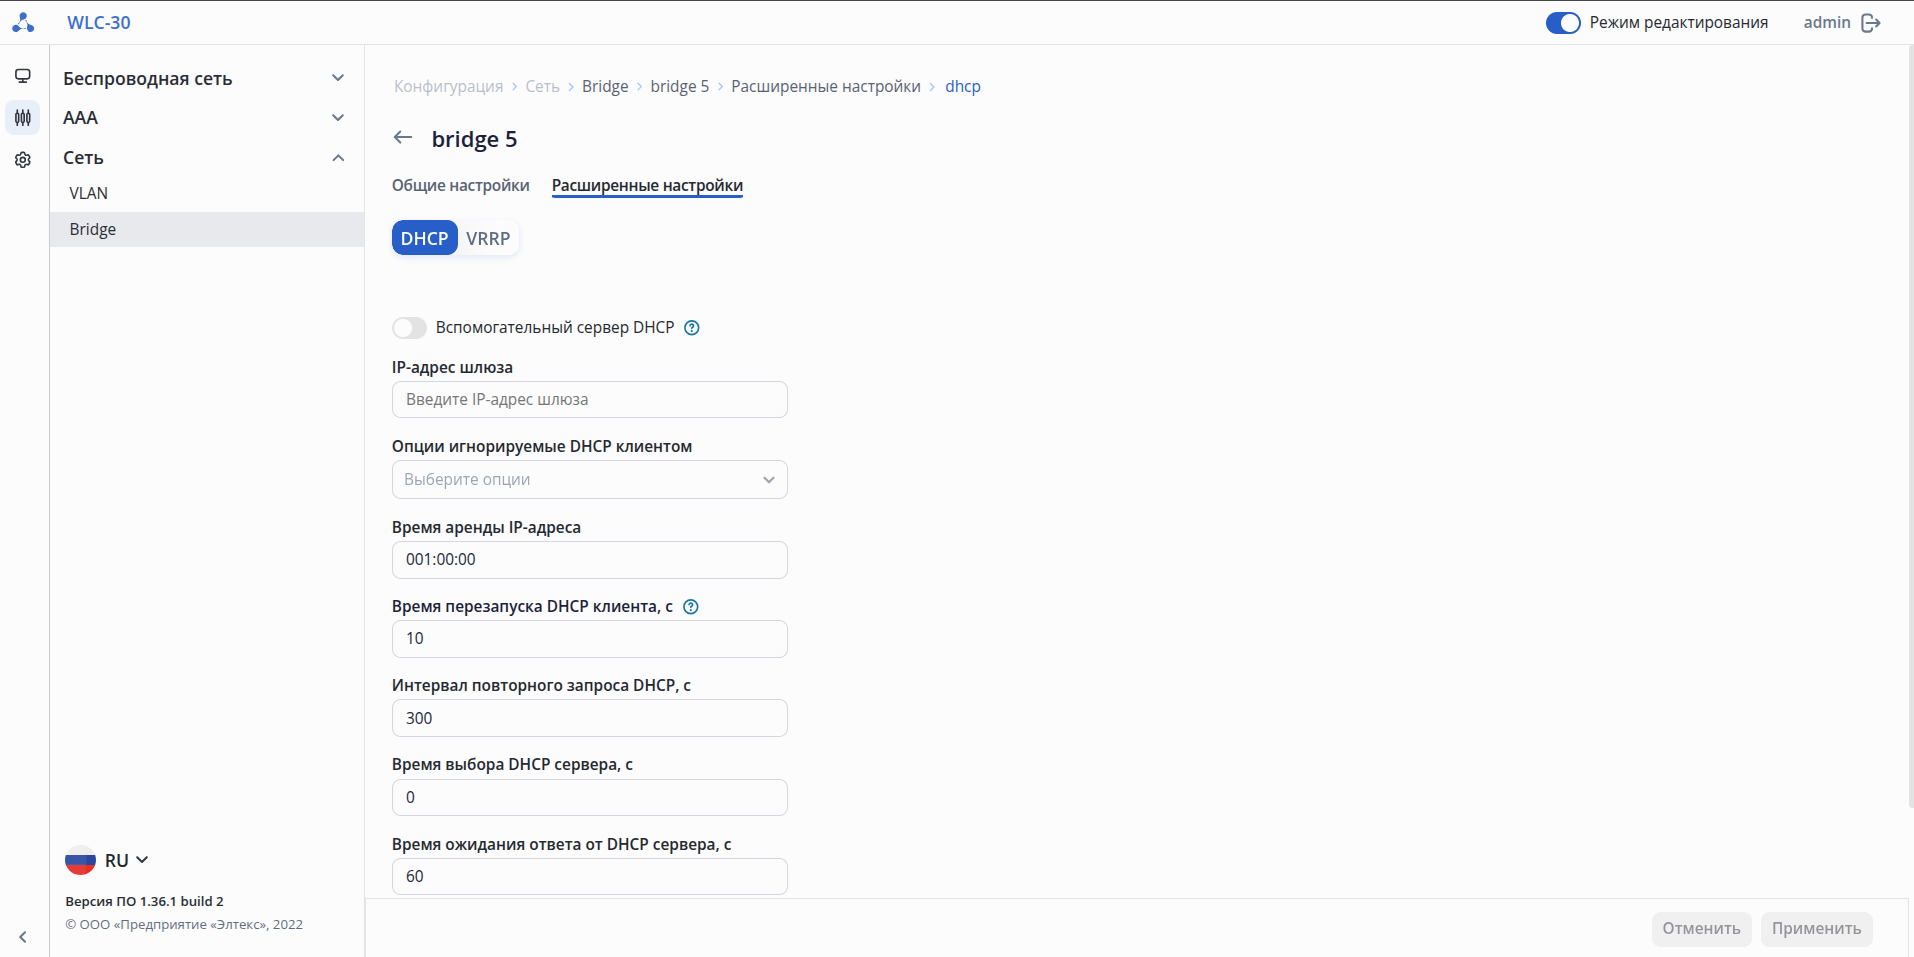
Task: Click the WLC-30 logo icon
Action: click(x=23, y=22)
